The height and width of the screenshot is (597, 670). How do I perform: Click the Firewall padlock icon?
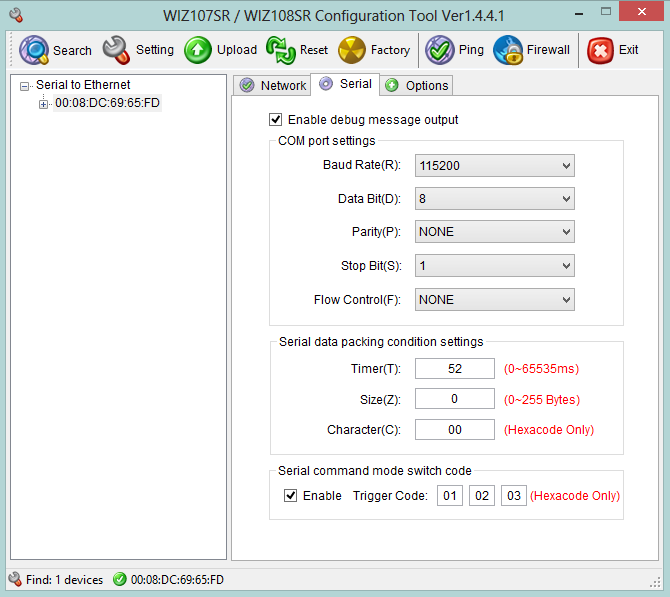[x=508, y=50]
